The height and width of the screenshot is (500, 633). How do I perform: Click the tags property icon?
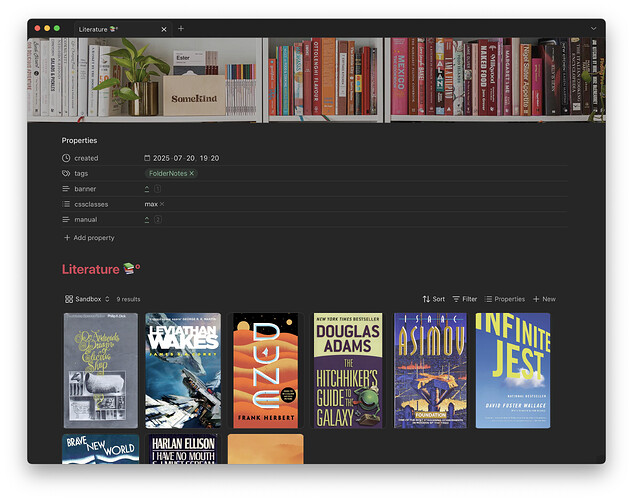(x=66, y=174)
